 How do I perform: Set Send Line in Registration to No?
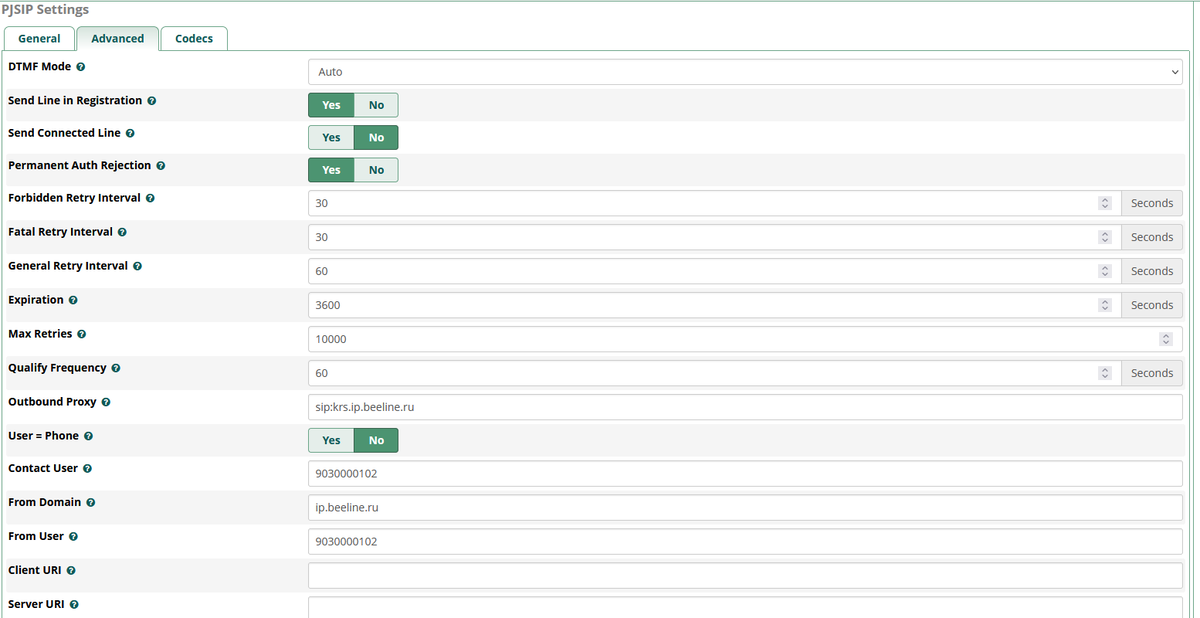[376, 104]
